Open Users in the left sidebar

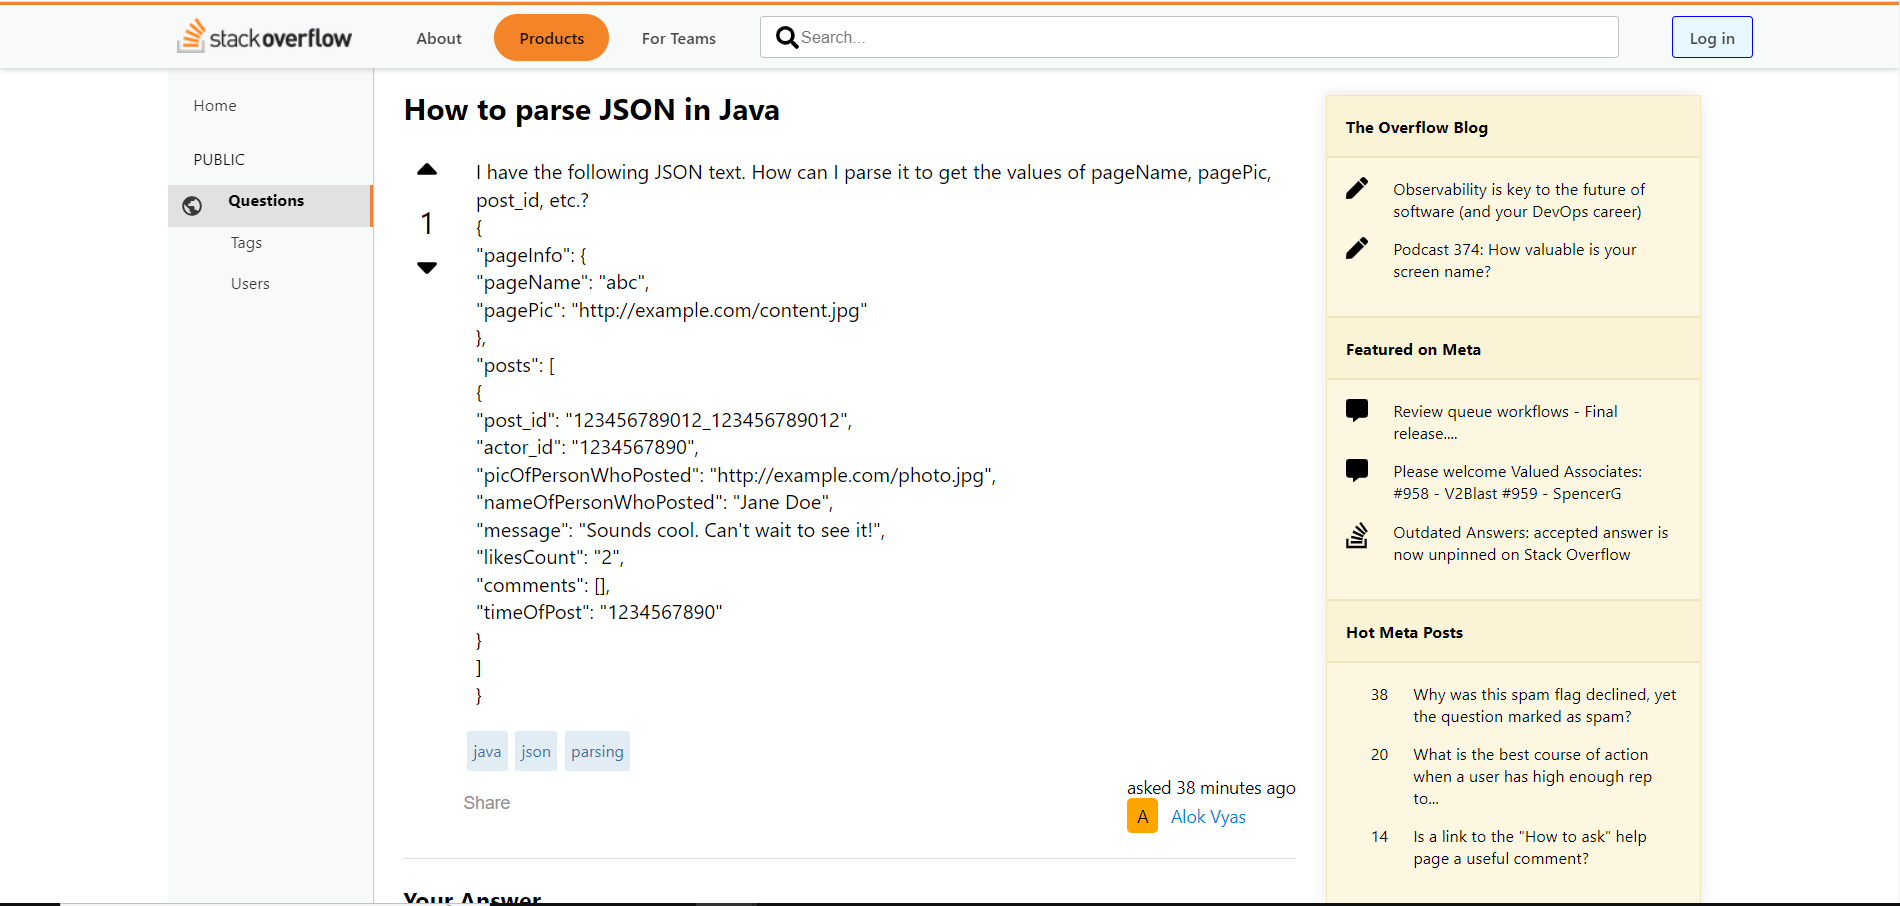pyautogui.click(x=250, y=284)
